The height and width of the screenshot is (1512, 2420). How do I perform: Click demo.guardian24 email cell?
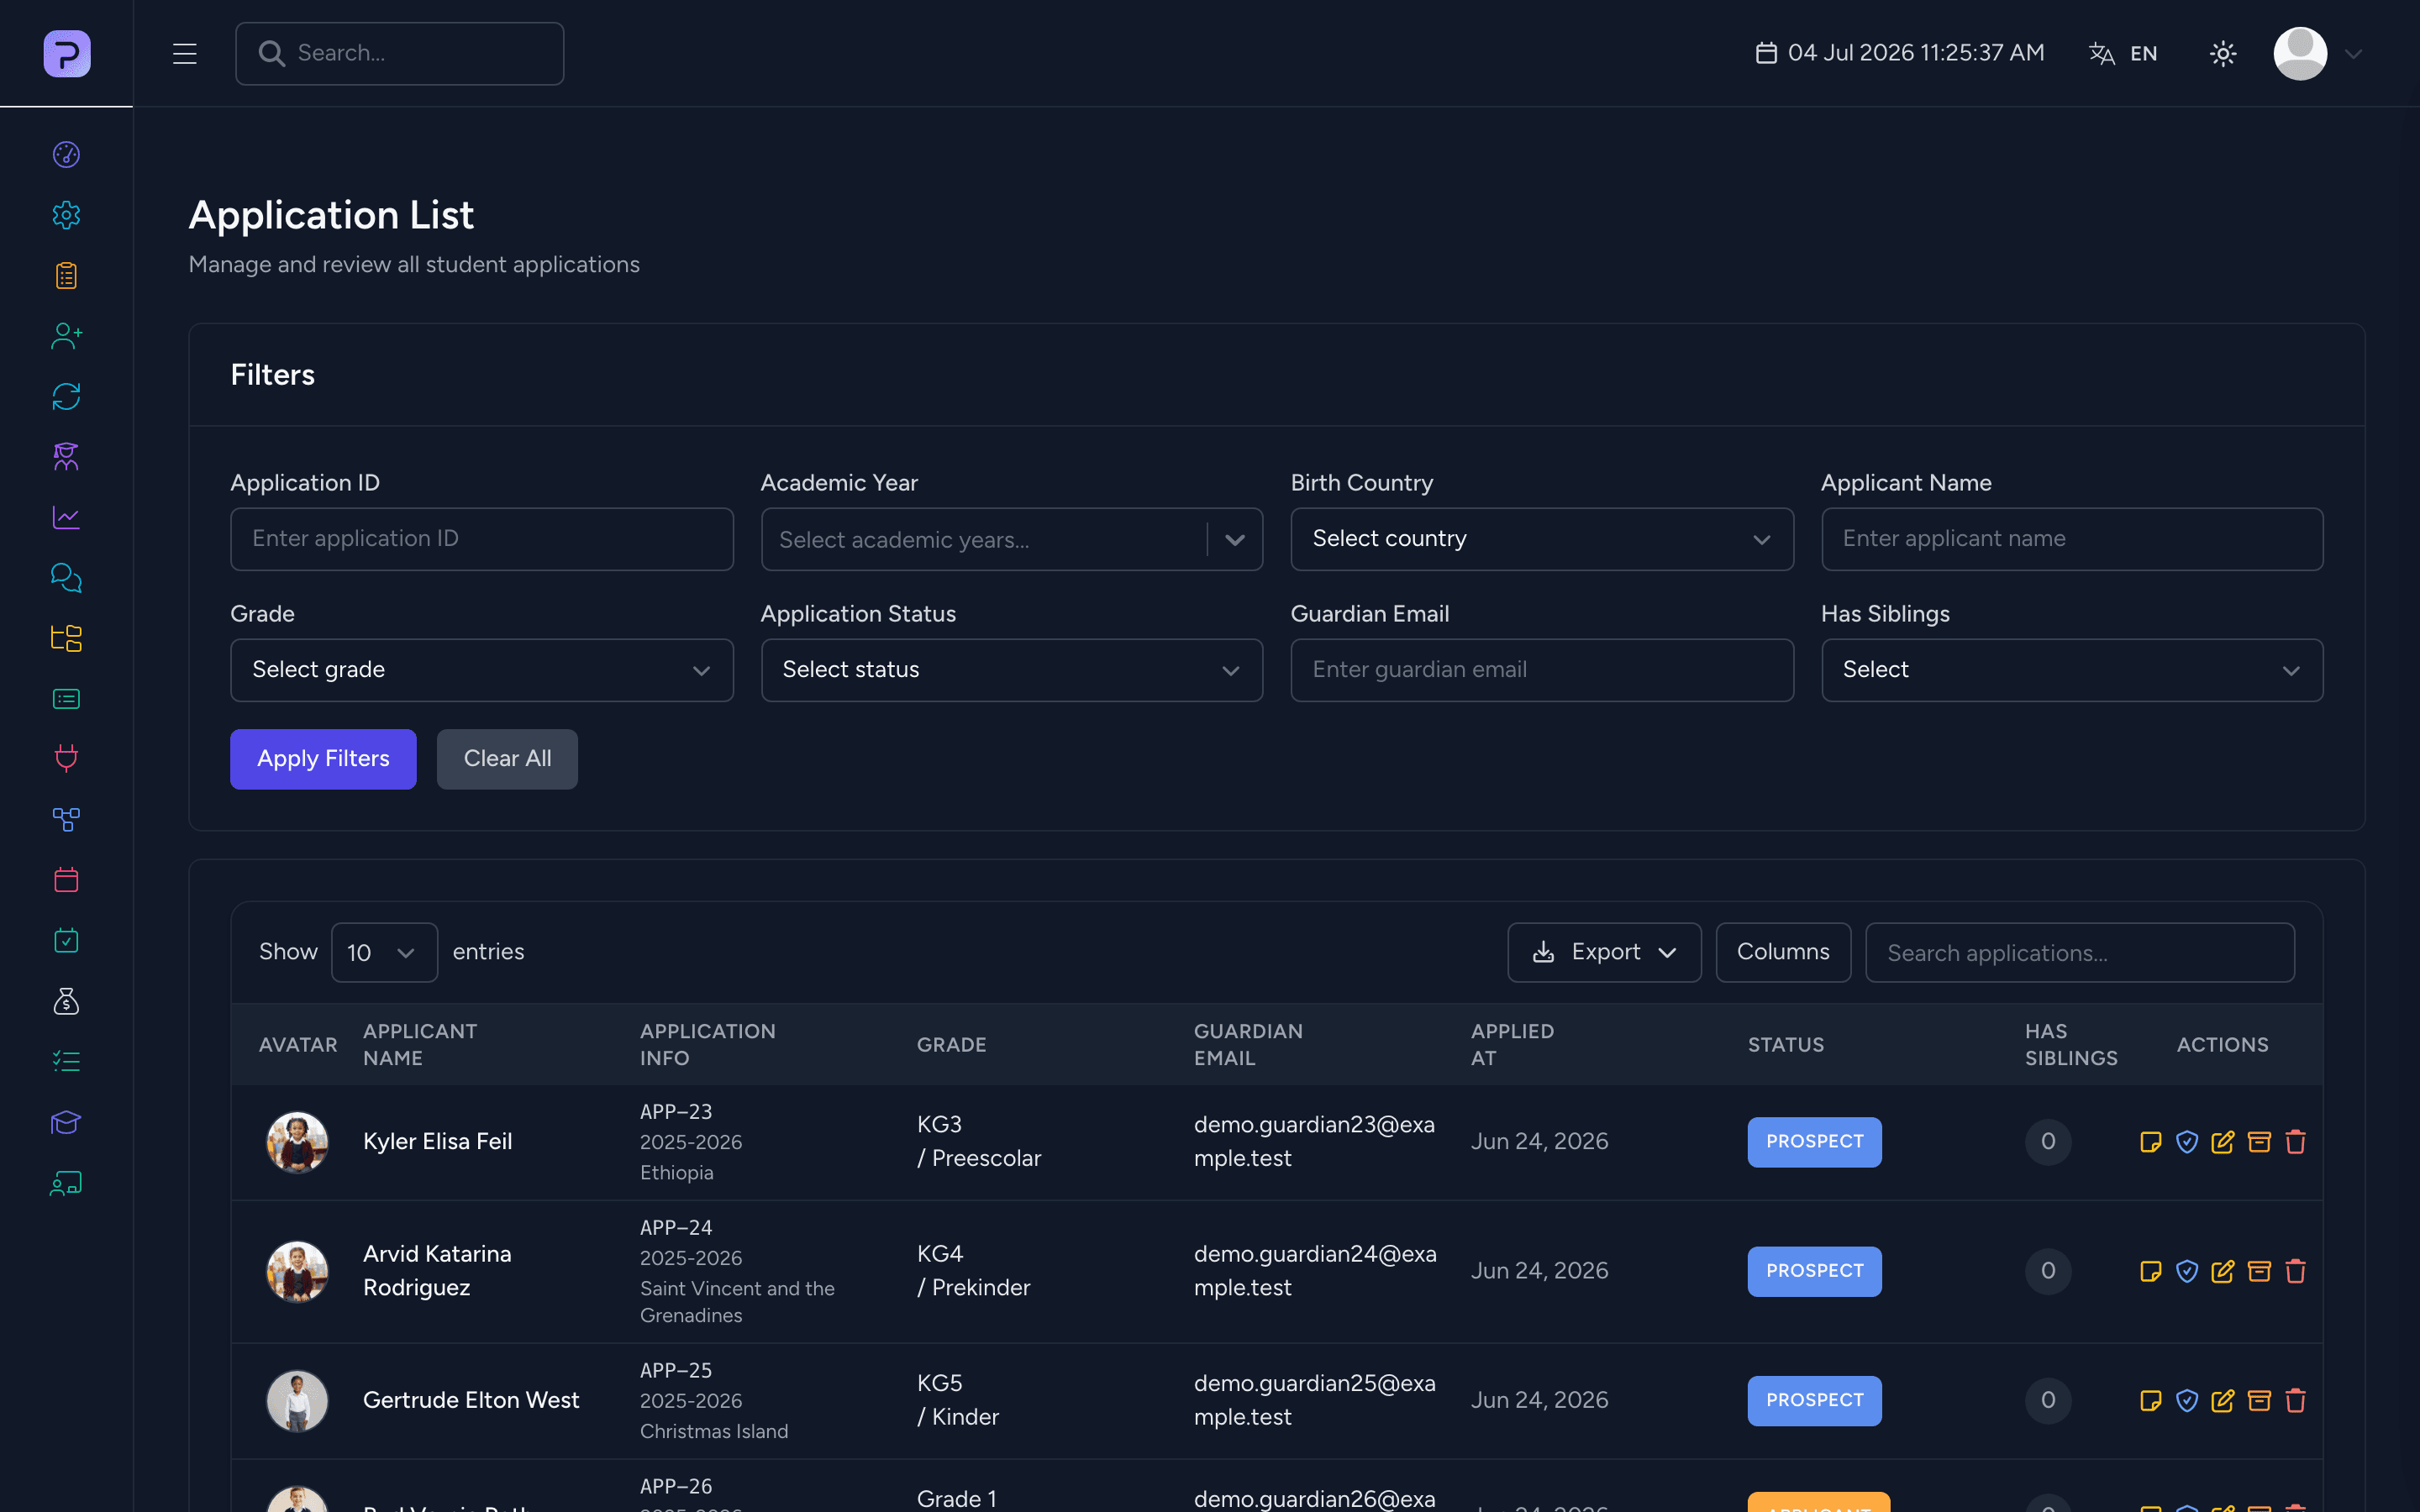(x=1315, y=1271)
